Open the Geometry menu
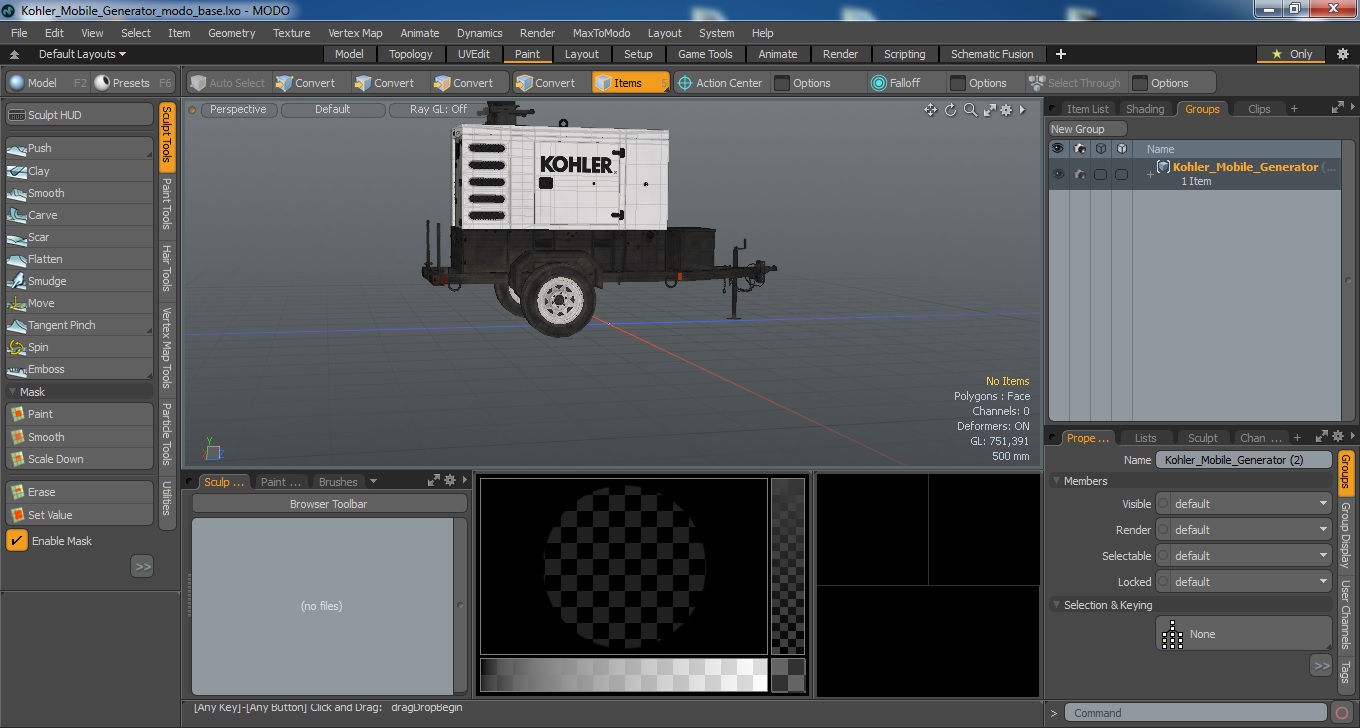The image size is (1360, 728). 232,33
